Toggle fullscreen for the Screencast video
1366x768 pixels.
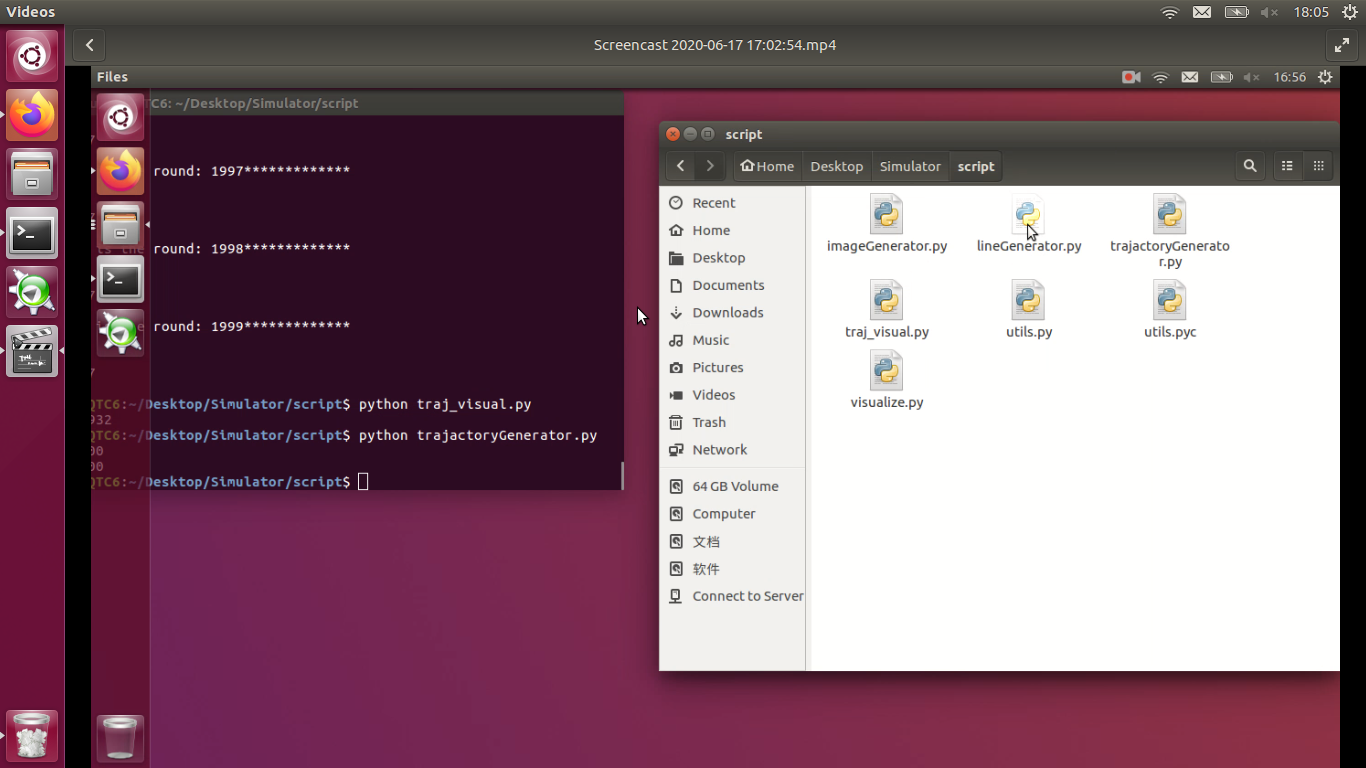click(1341, 45)
